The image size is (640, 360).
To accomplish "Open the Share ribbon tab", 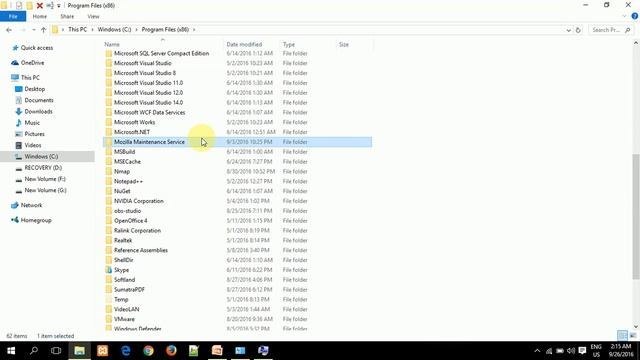I will pos(67,17).
